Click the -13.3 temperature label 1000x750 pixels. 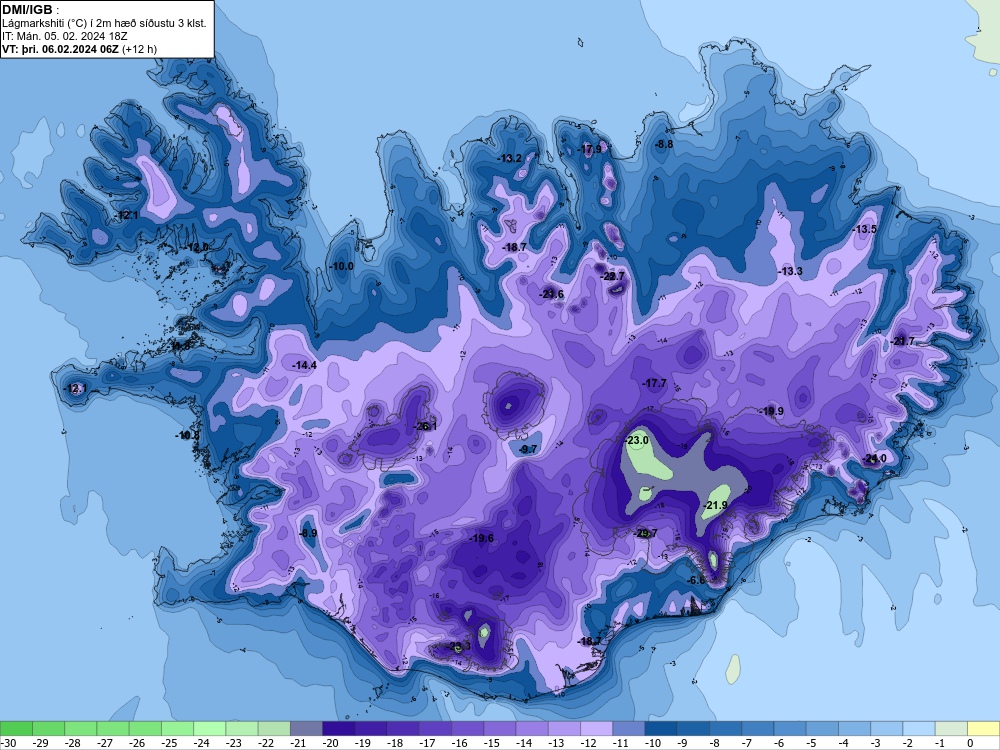790,271
